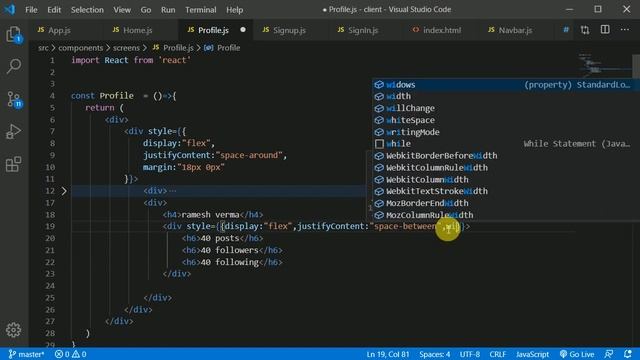Screen dimensions: 640x360
Task: Switch to the Navbar.js tab
Action: point(515,30)
